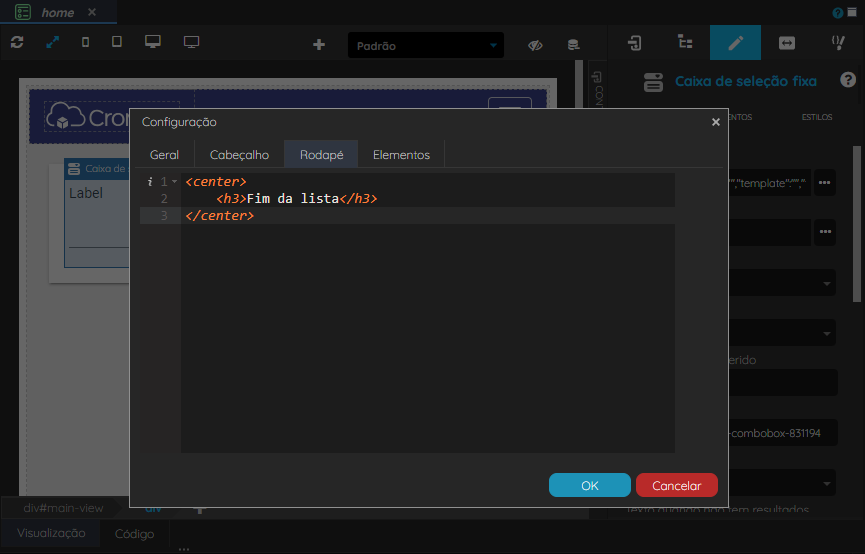Collapse the code fold arrow on line 1
This screenshot has width=865, height=554.
[x=174, y=182]
